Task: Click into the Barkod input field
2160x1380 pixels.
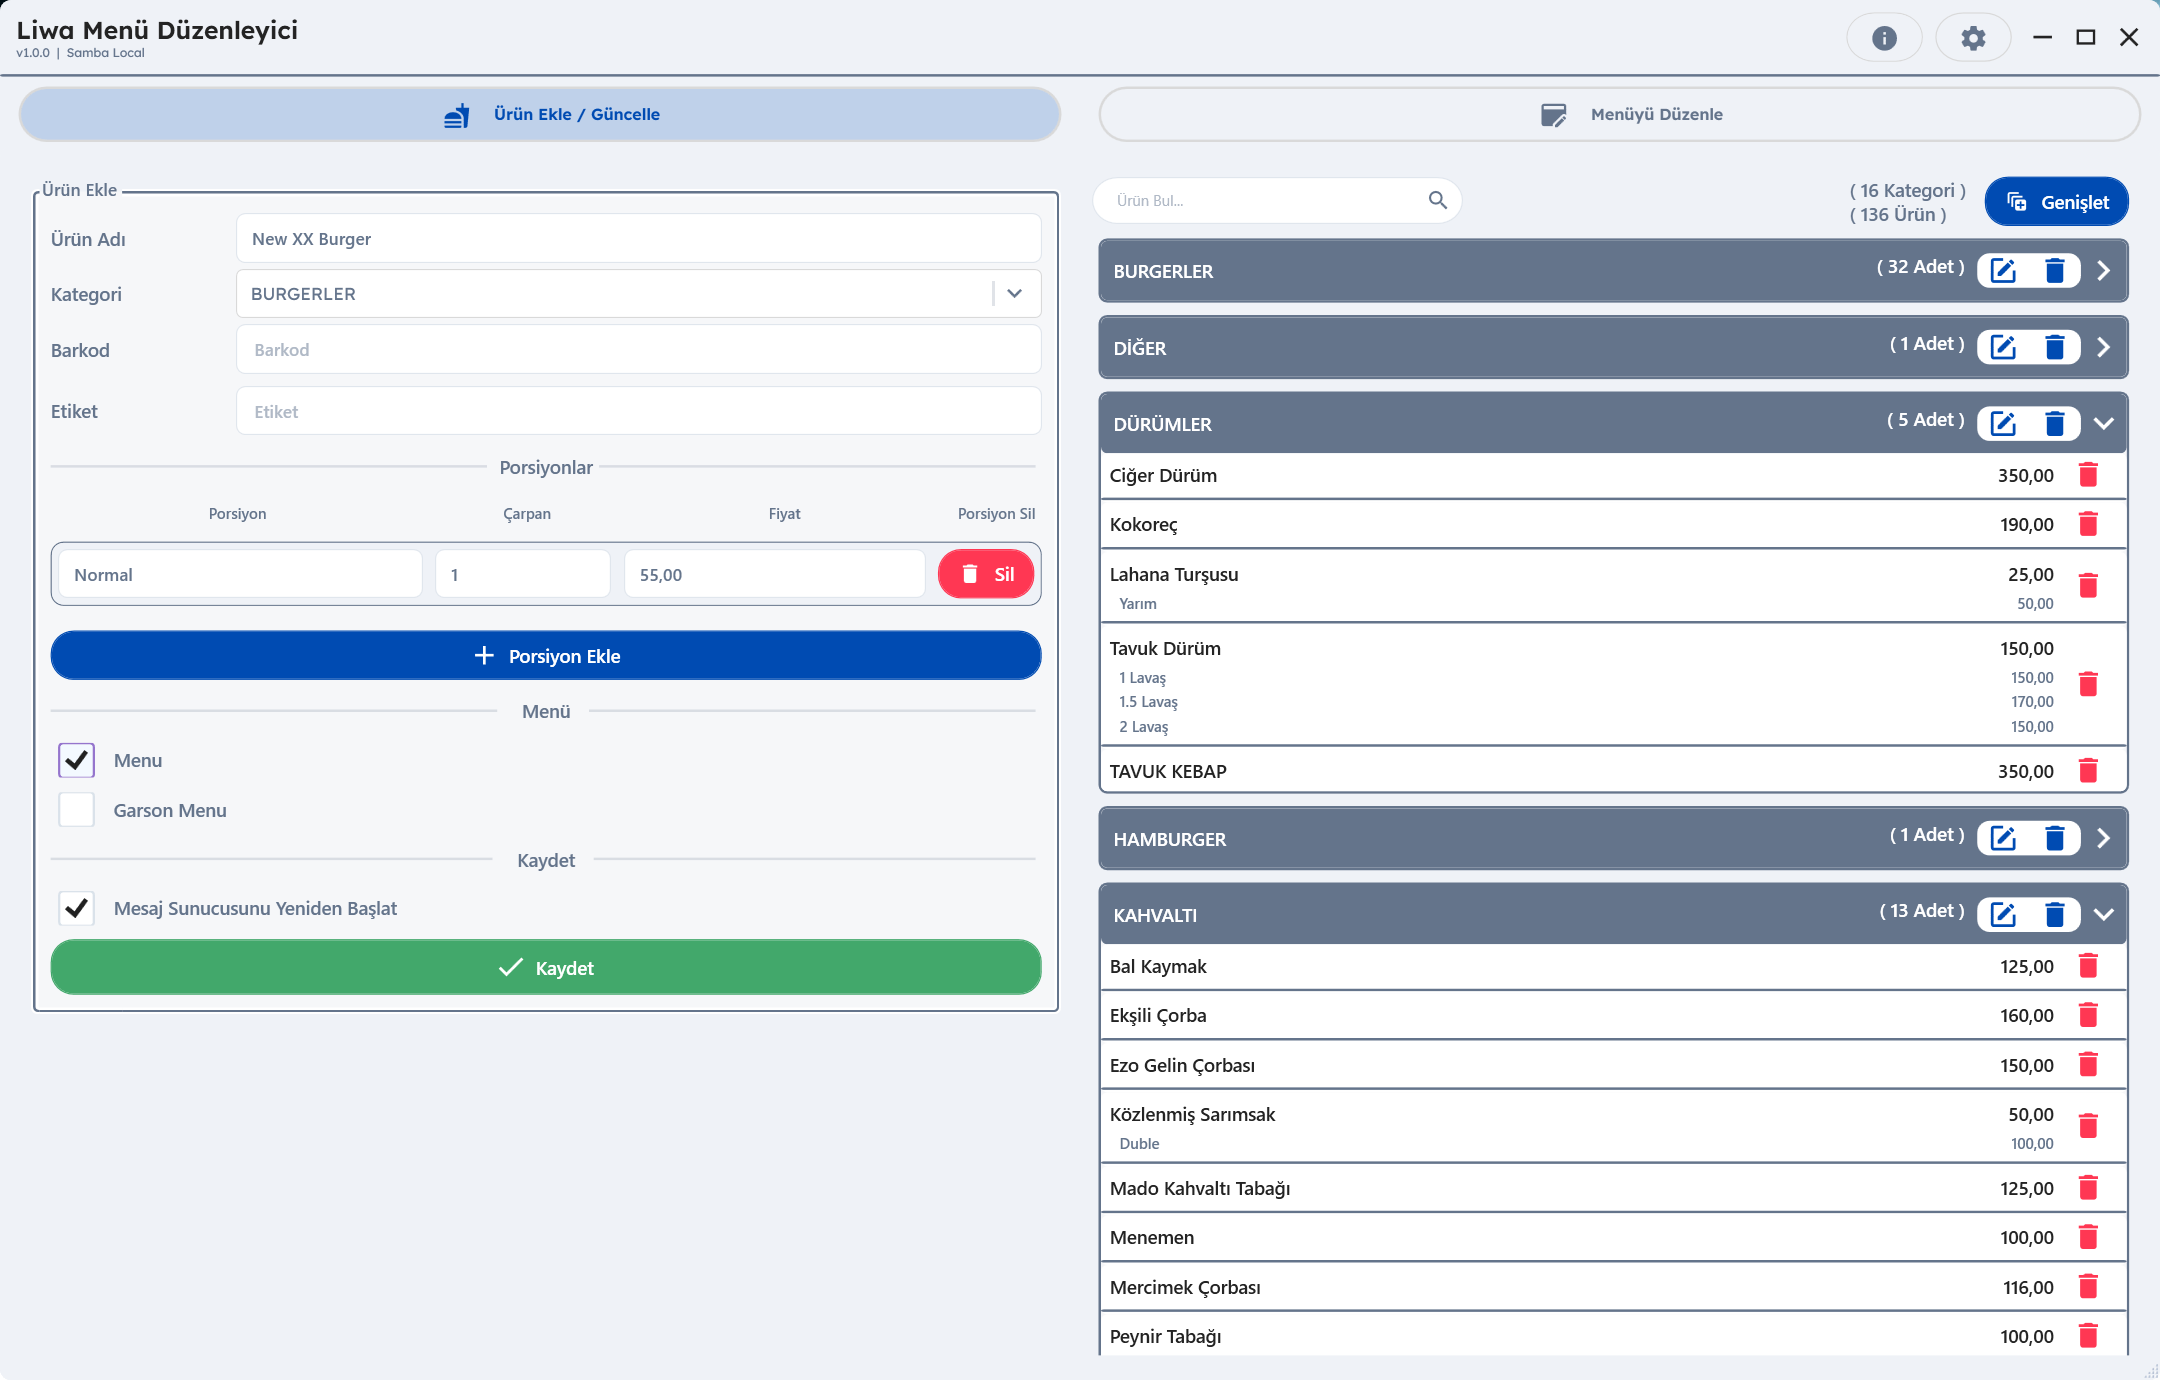Action: click(x=638, y=350)
